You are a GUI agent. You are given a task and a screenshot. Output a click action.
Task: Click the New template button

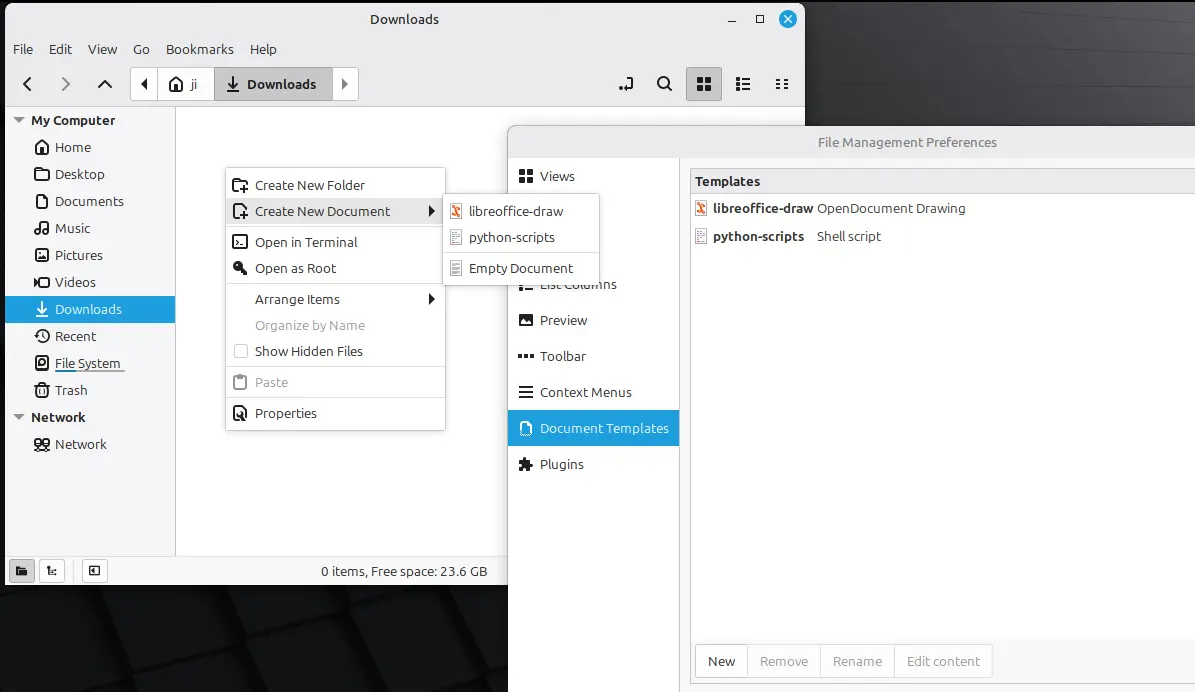[721, 661]
